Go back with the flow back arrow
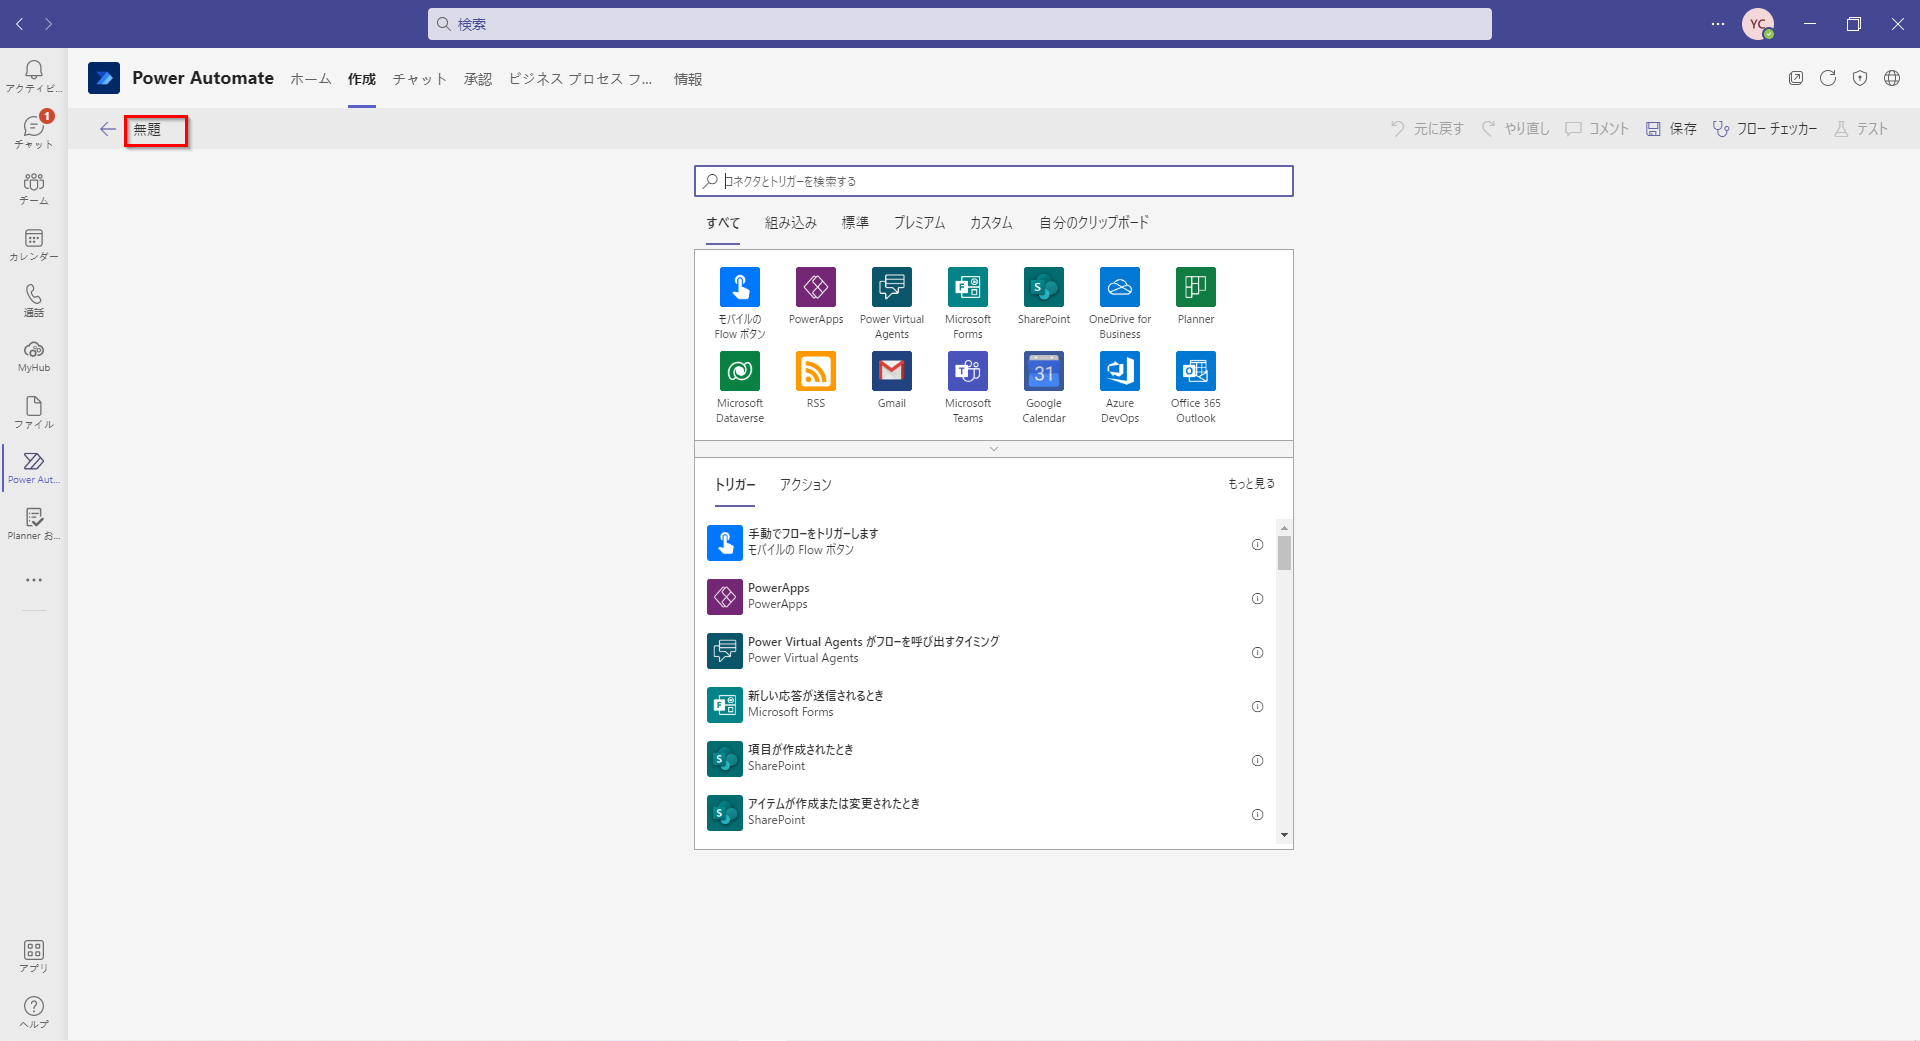 click(108, 129)
